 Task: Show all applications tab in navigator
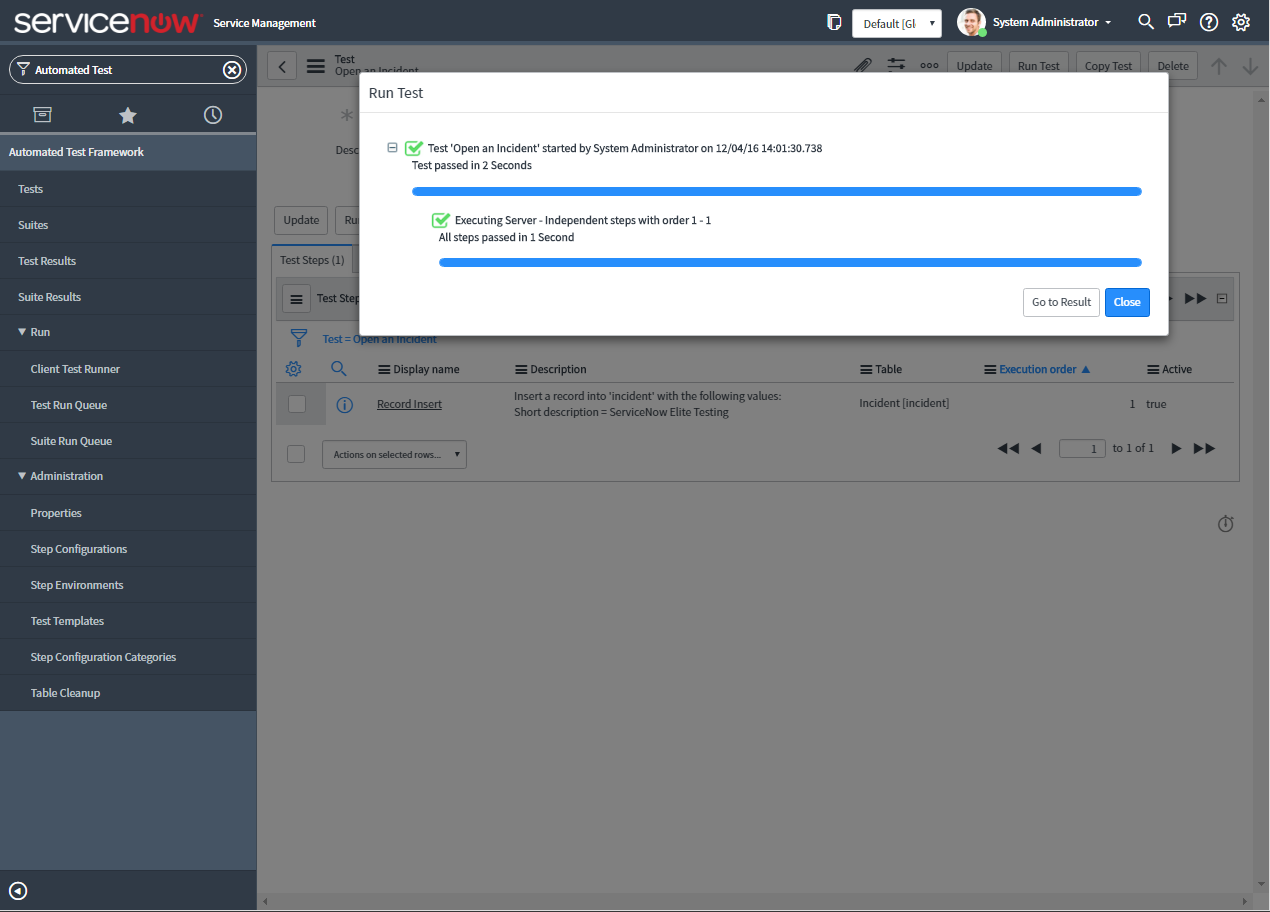point(42,115)
